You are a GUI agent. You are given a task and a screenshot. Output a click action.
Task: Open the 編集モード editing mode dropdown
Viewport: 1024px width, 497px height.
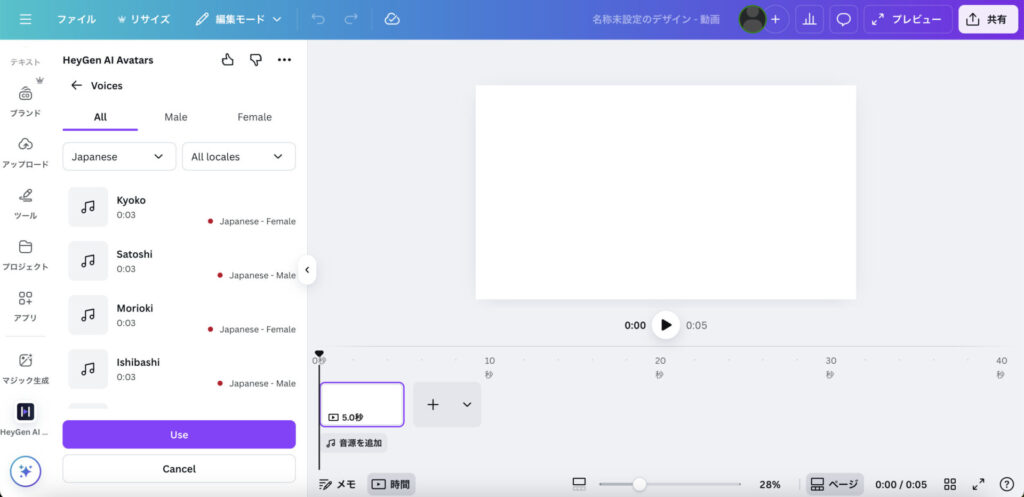point(238,19)
